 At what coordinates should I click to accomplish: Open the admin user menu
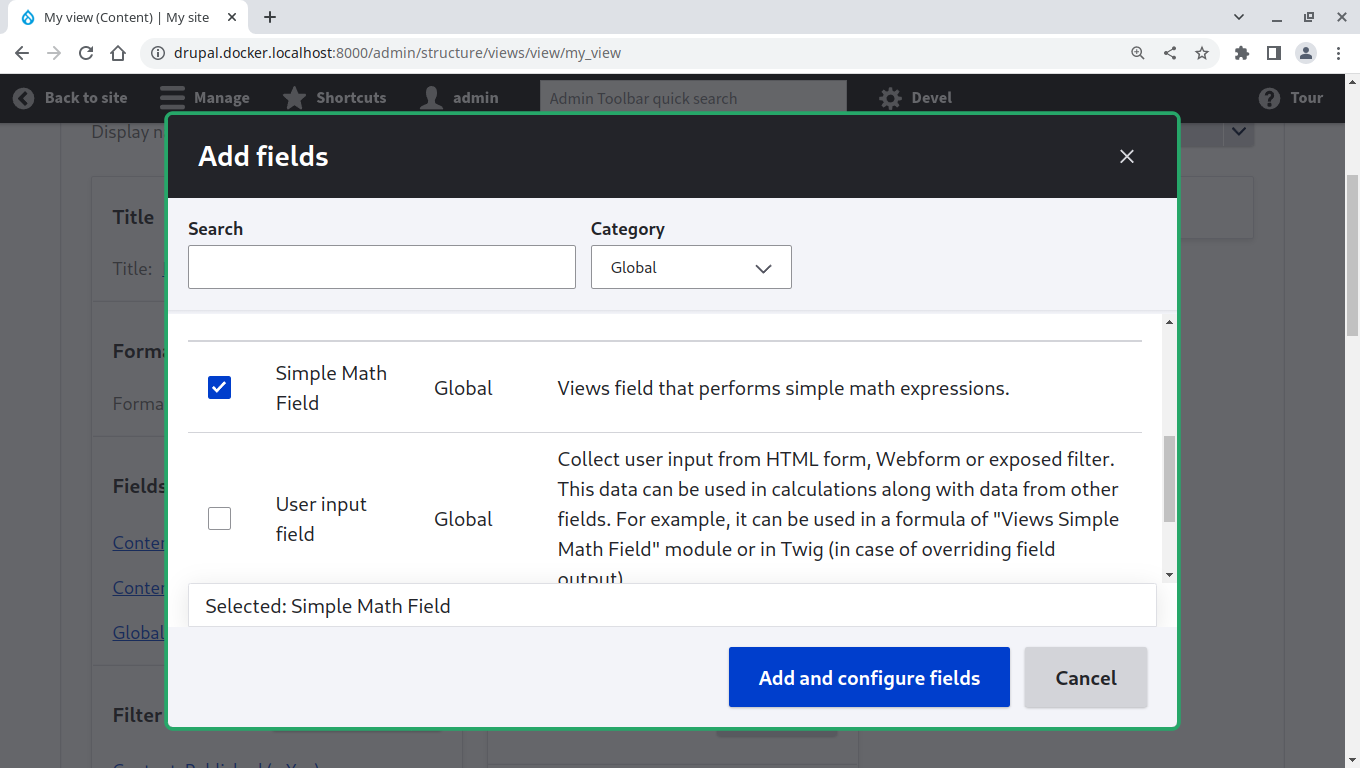tap(460, 98)
